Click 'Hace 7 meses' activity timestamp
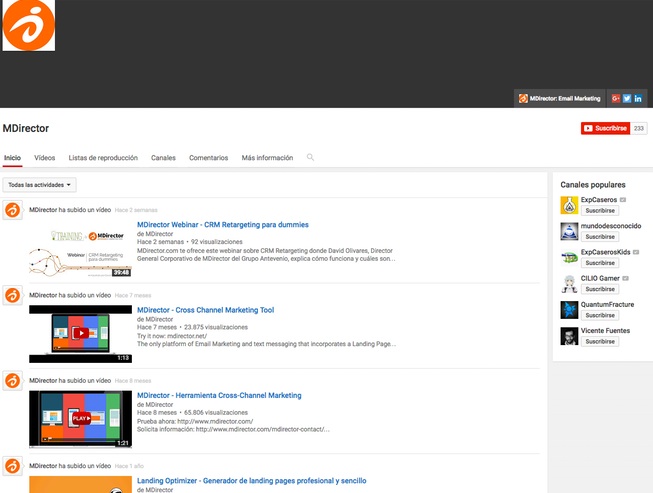This screenshot has width=653, height=493. tap(133, 296)
